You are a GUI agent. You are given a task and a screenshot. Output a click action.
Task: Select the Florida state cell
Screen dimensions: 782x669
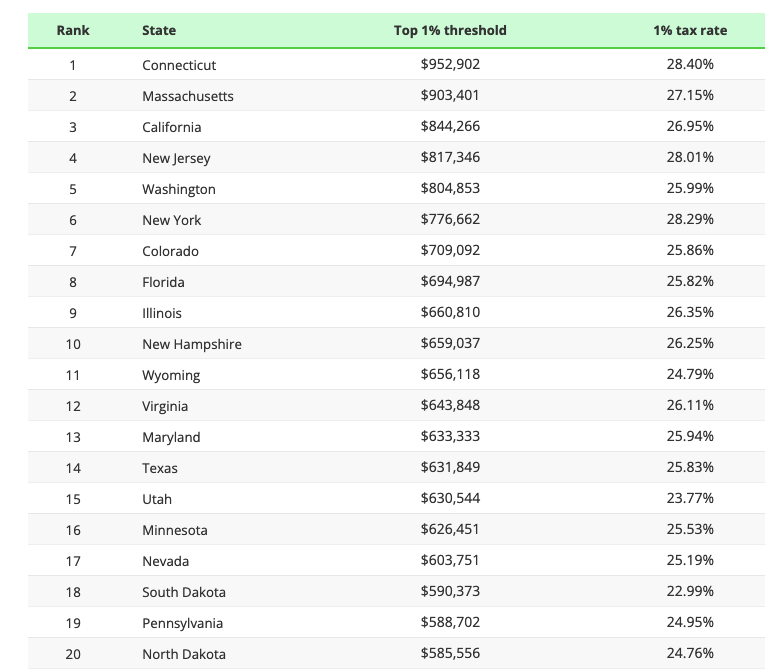(x=163, y=282)
